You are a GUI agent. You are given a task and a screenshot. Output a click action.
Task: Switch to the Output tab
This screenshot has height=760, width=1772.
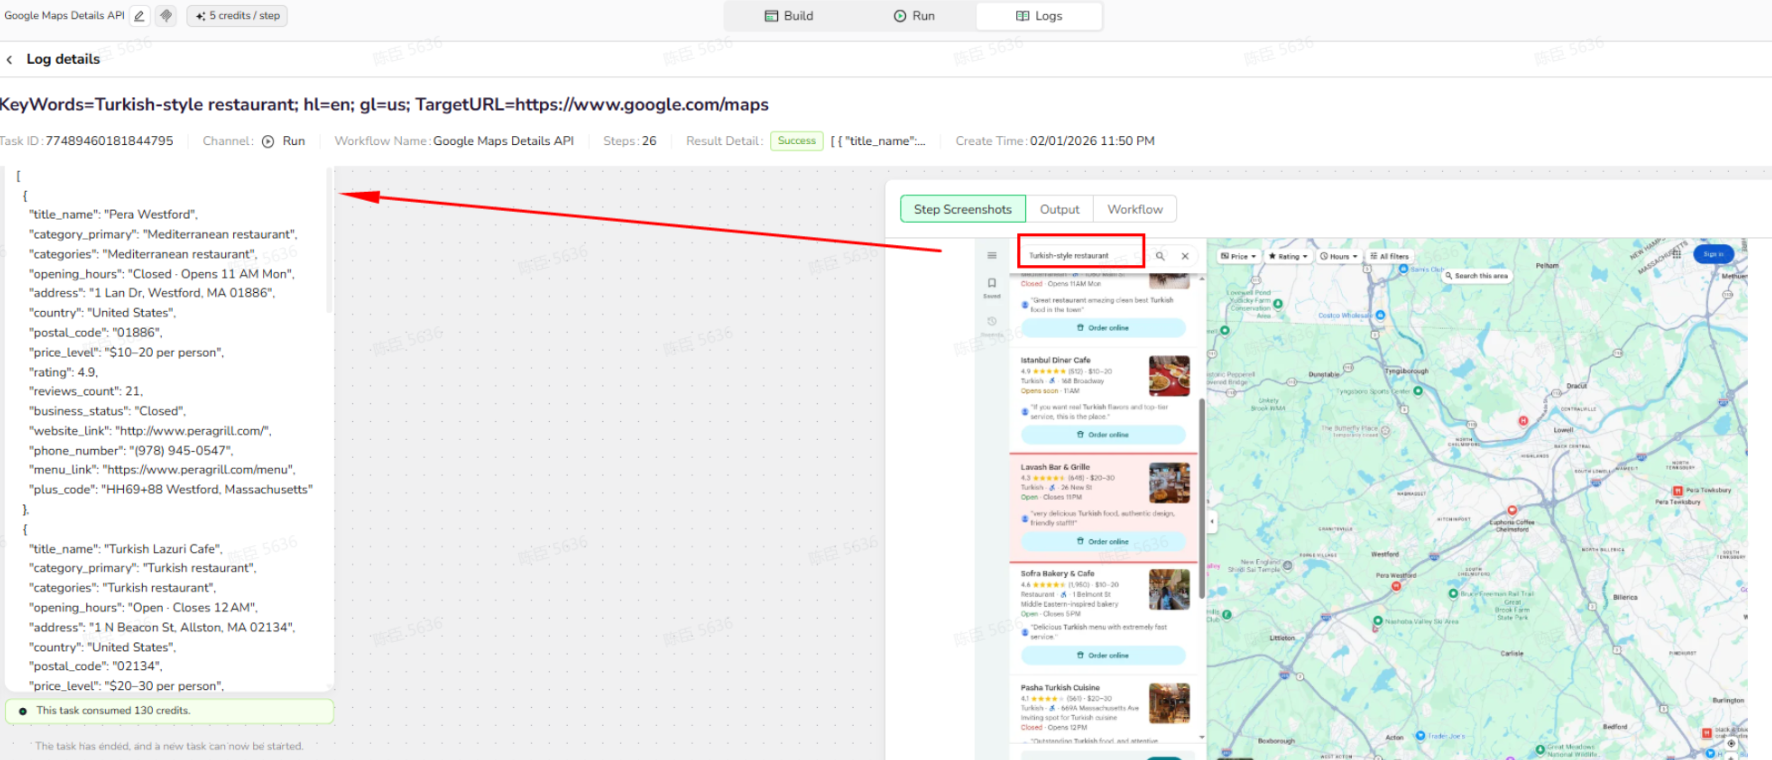click(1059, 209)
